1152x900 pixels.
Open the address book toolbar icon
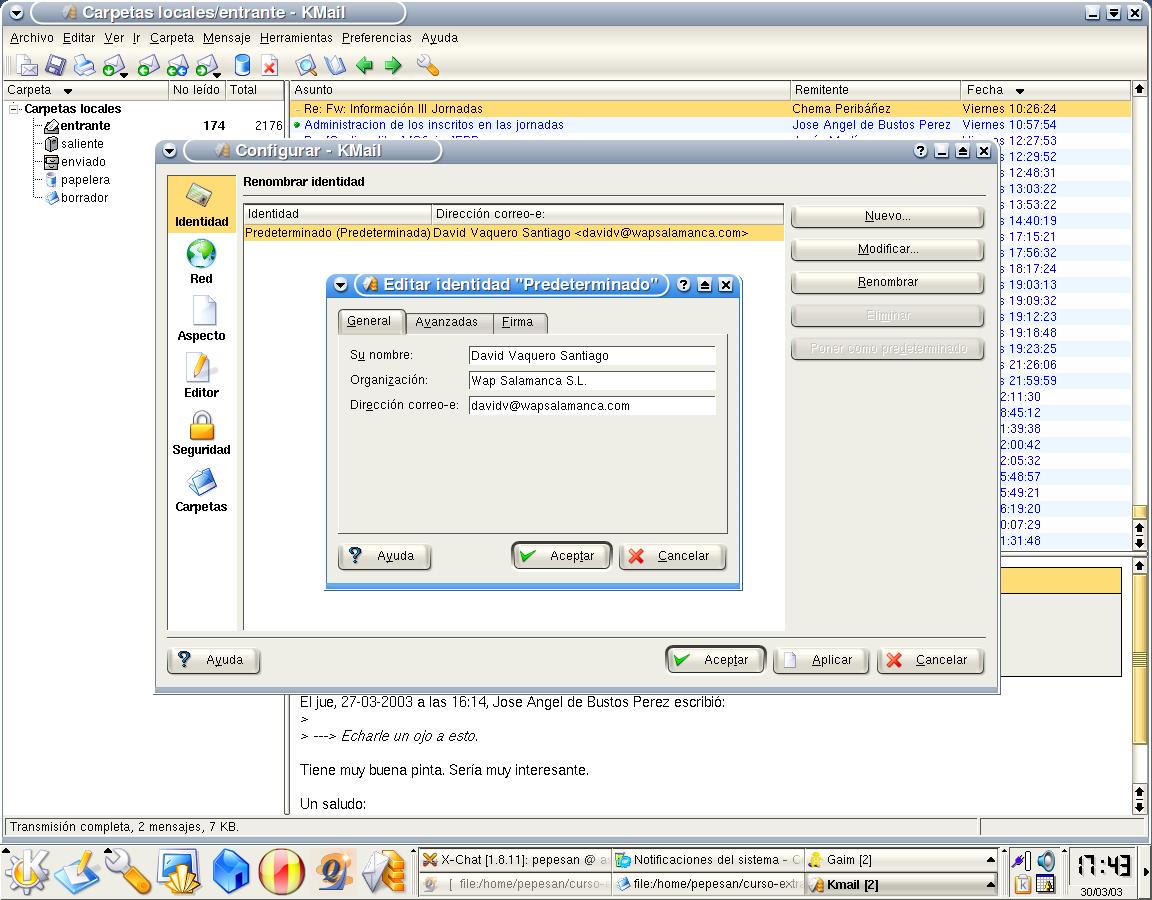tap(335, 66)
